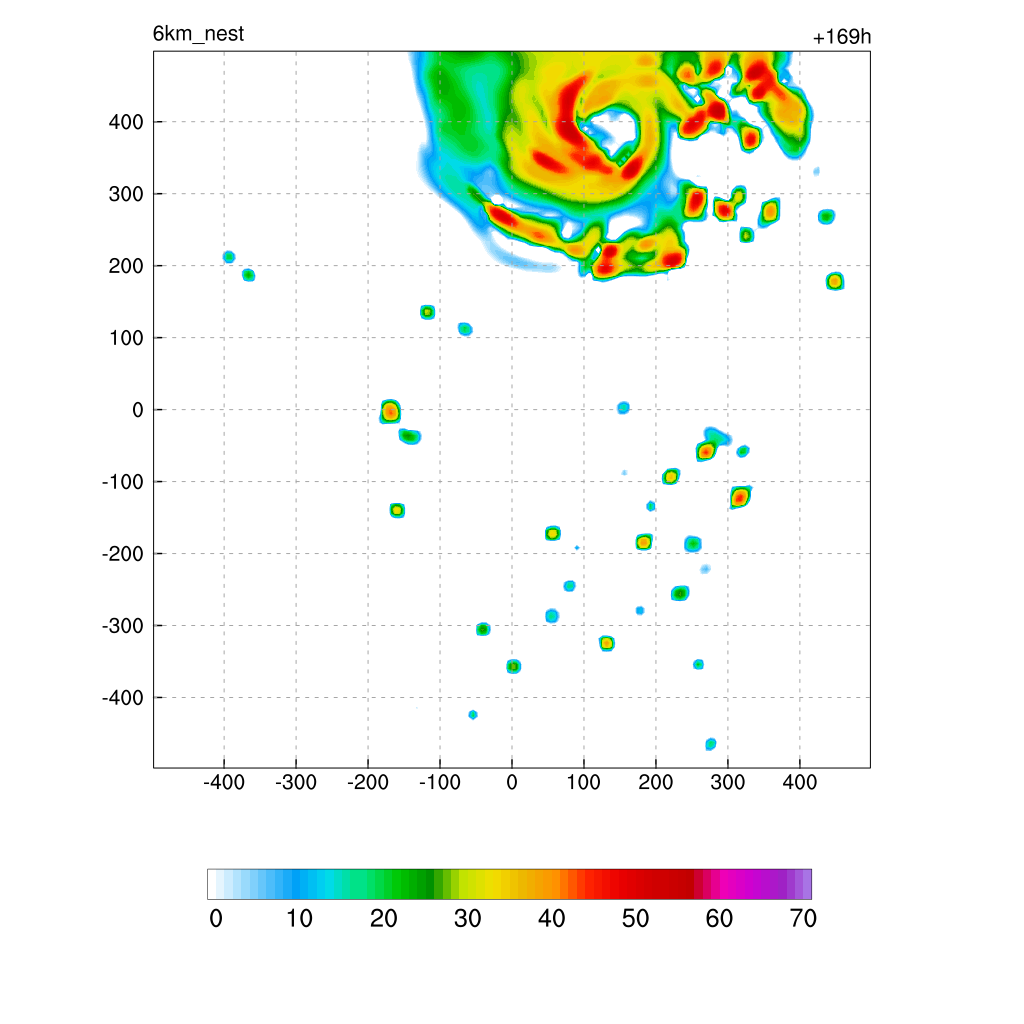Viewport: 1024px width, 1024px height.
Task: Click the isolated cell at far right edge
Action: pyautogui.click(x=835, y=281)
